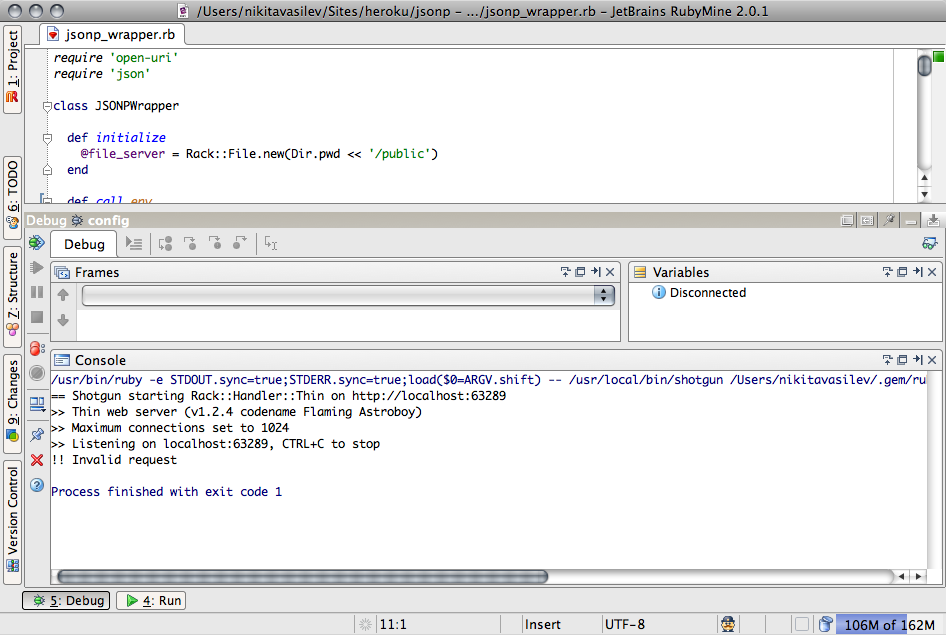The width and height of the screenshot is (946, 635).
Task: Click the console scrollbar left arrow
Action: point(901,577)
